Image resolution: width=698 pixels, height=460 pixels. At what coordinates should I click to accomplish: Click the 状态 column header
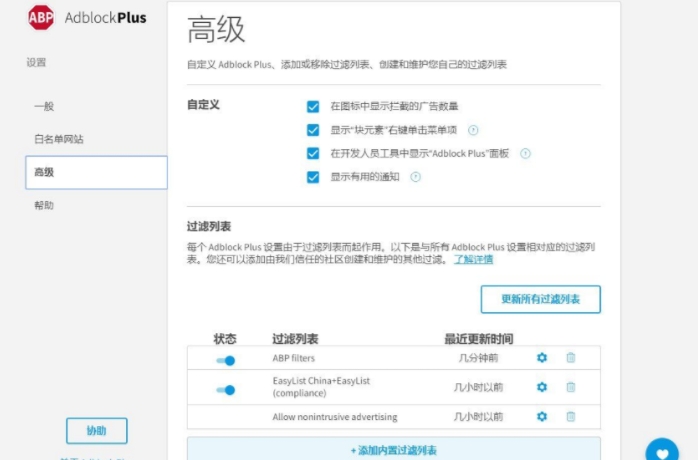[x=225, y=339]
